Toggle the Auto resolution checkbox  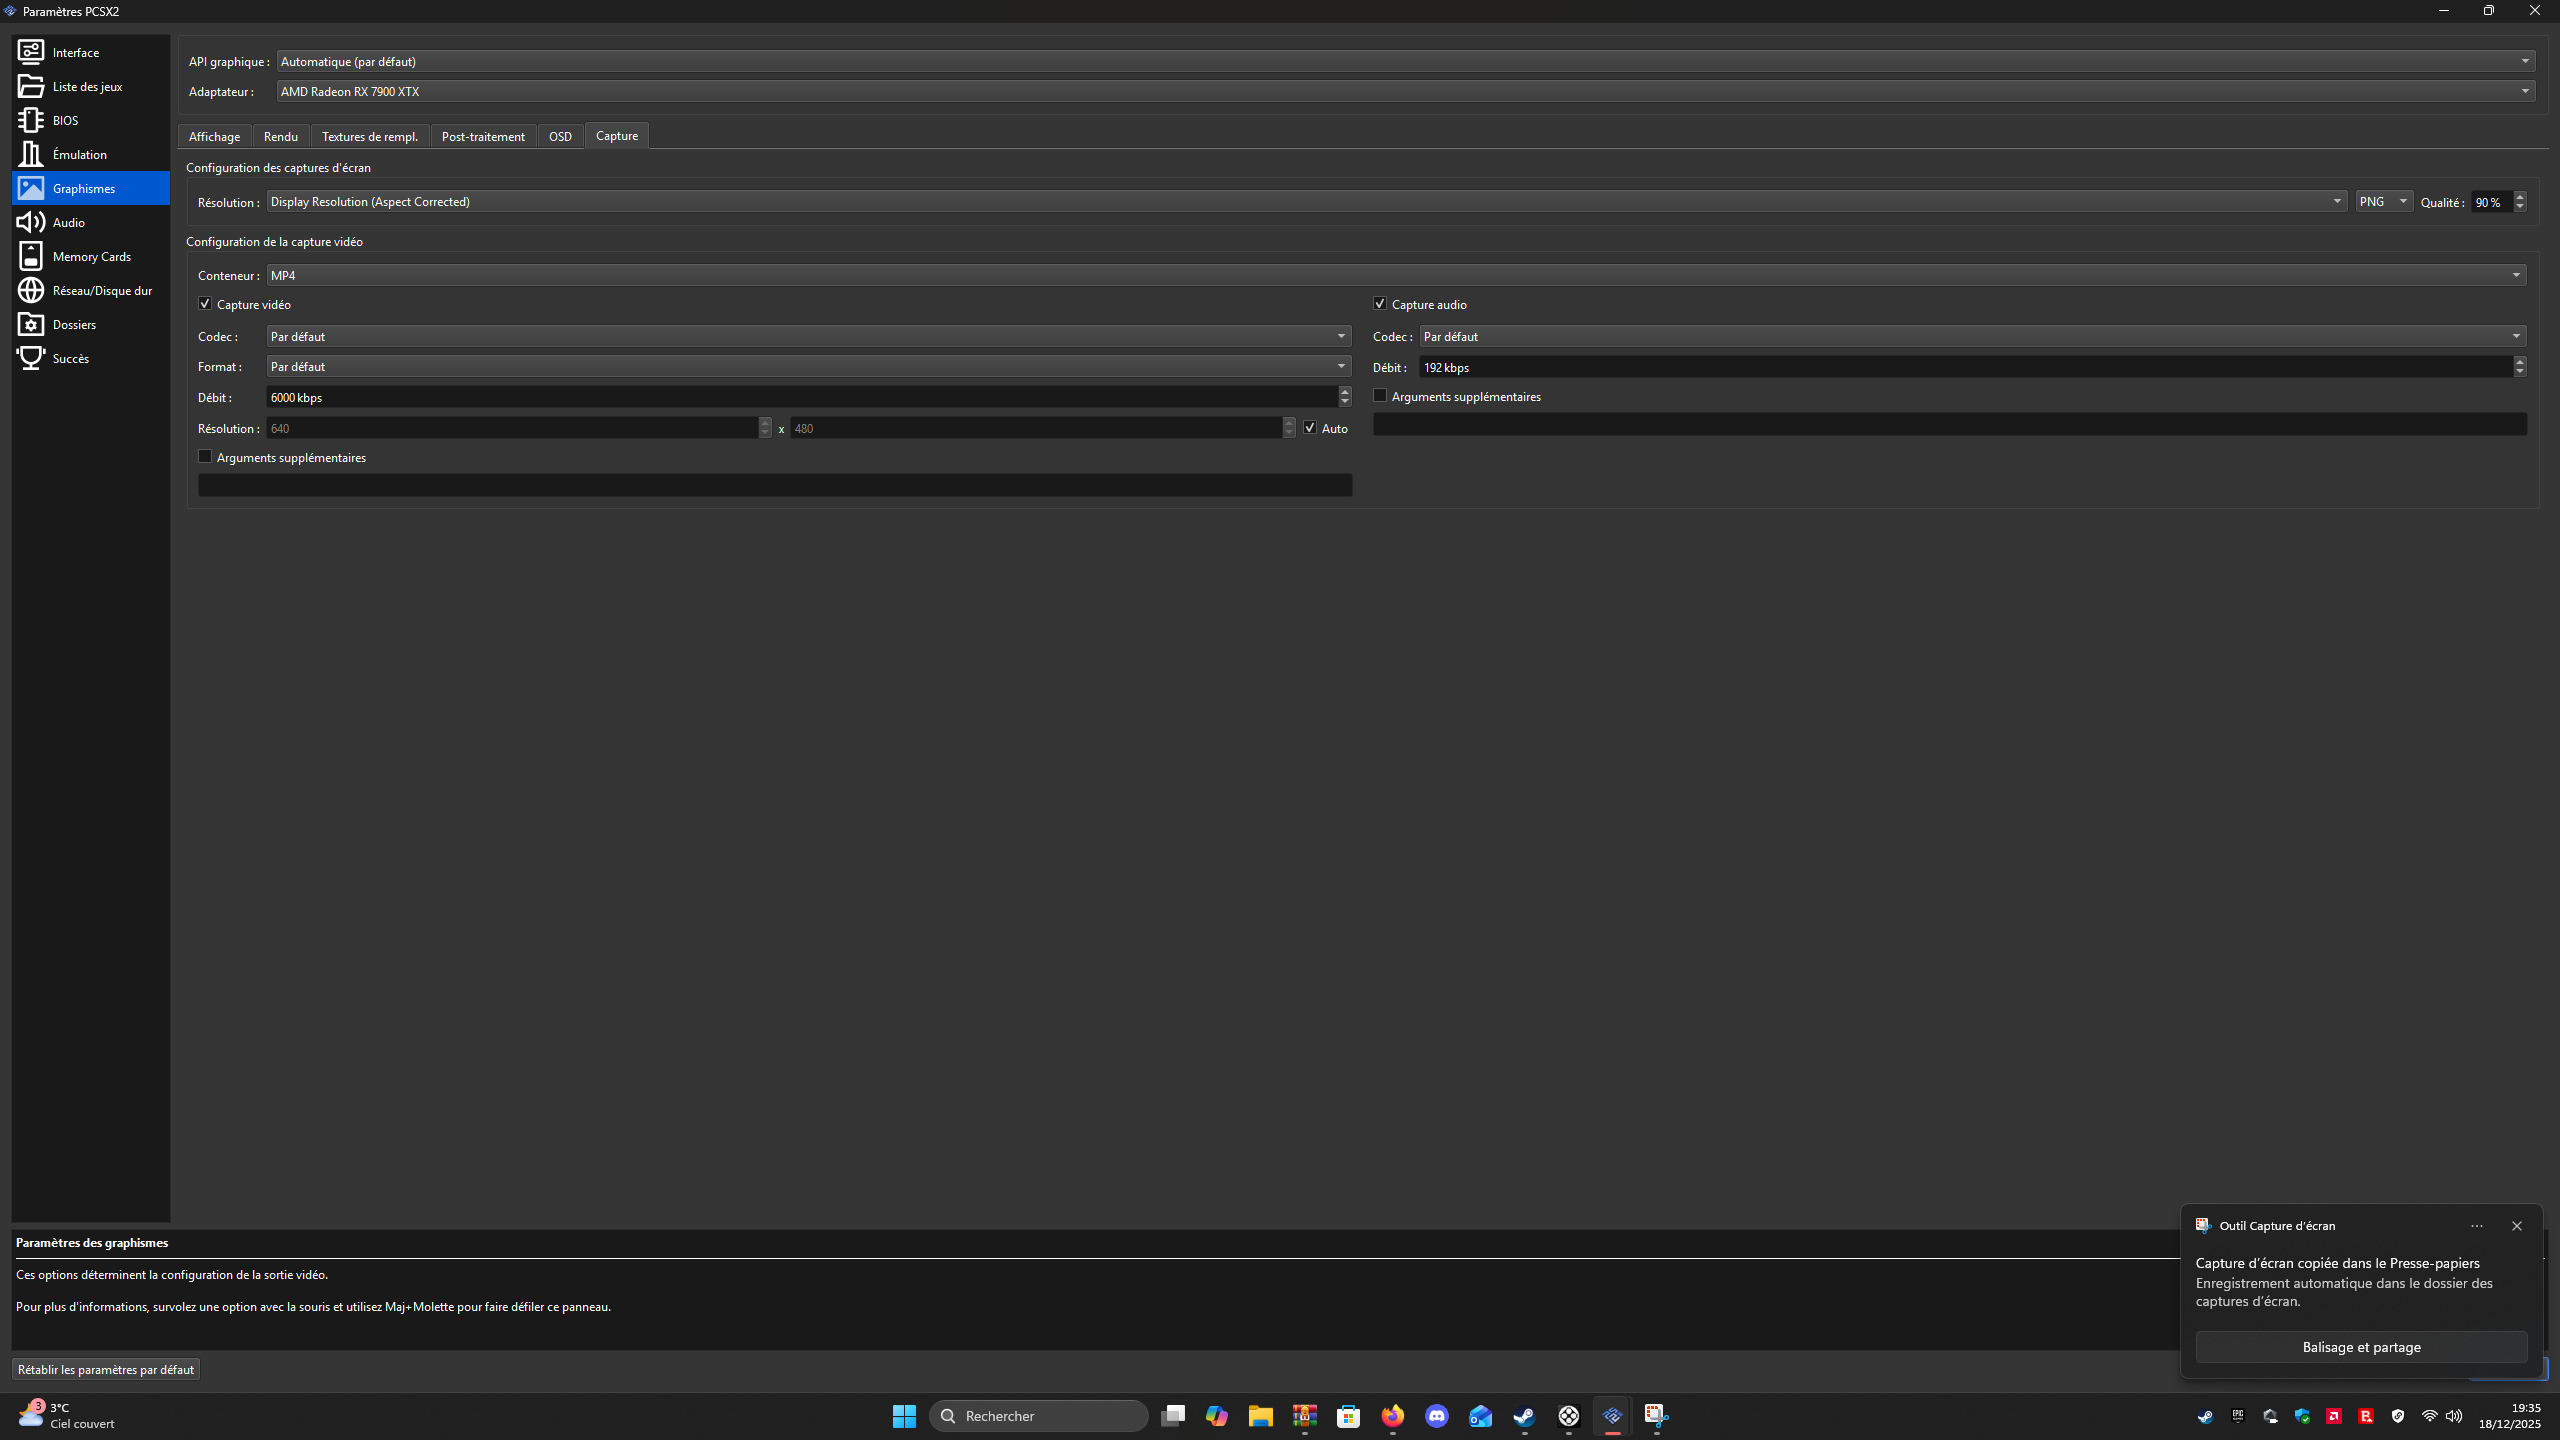[1310, 428]
